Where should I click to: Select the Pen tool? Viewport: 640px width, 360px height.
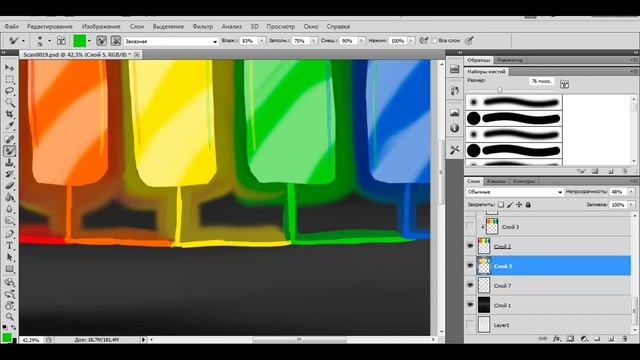pos(9,234)
